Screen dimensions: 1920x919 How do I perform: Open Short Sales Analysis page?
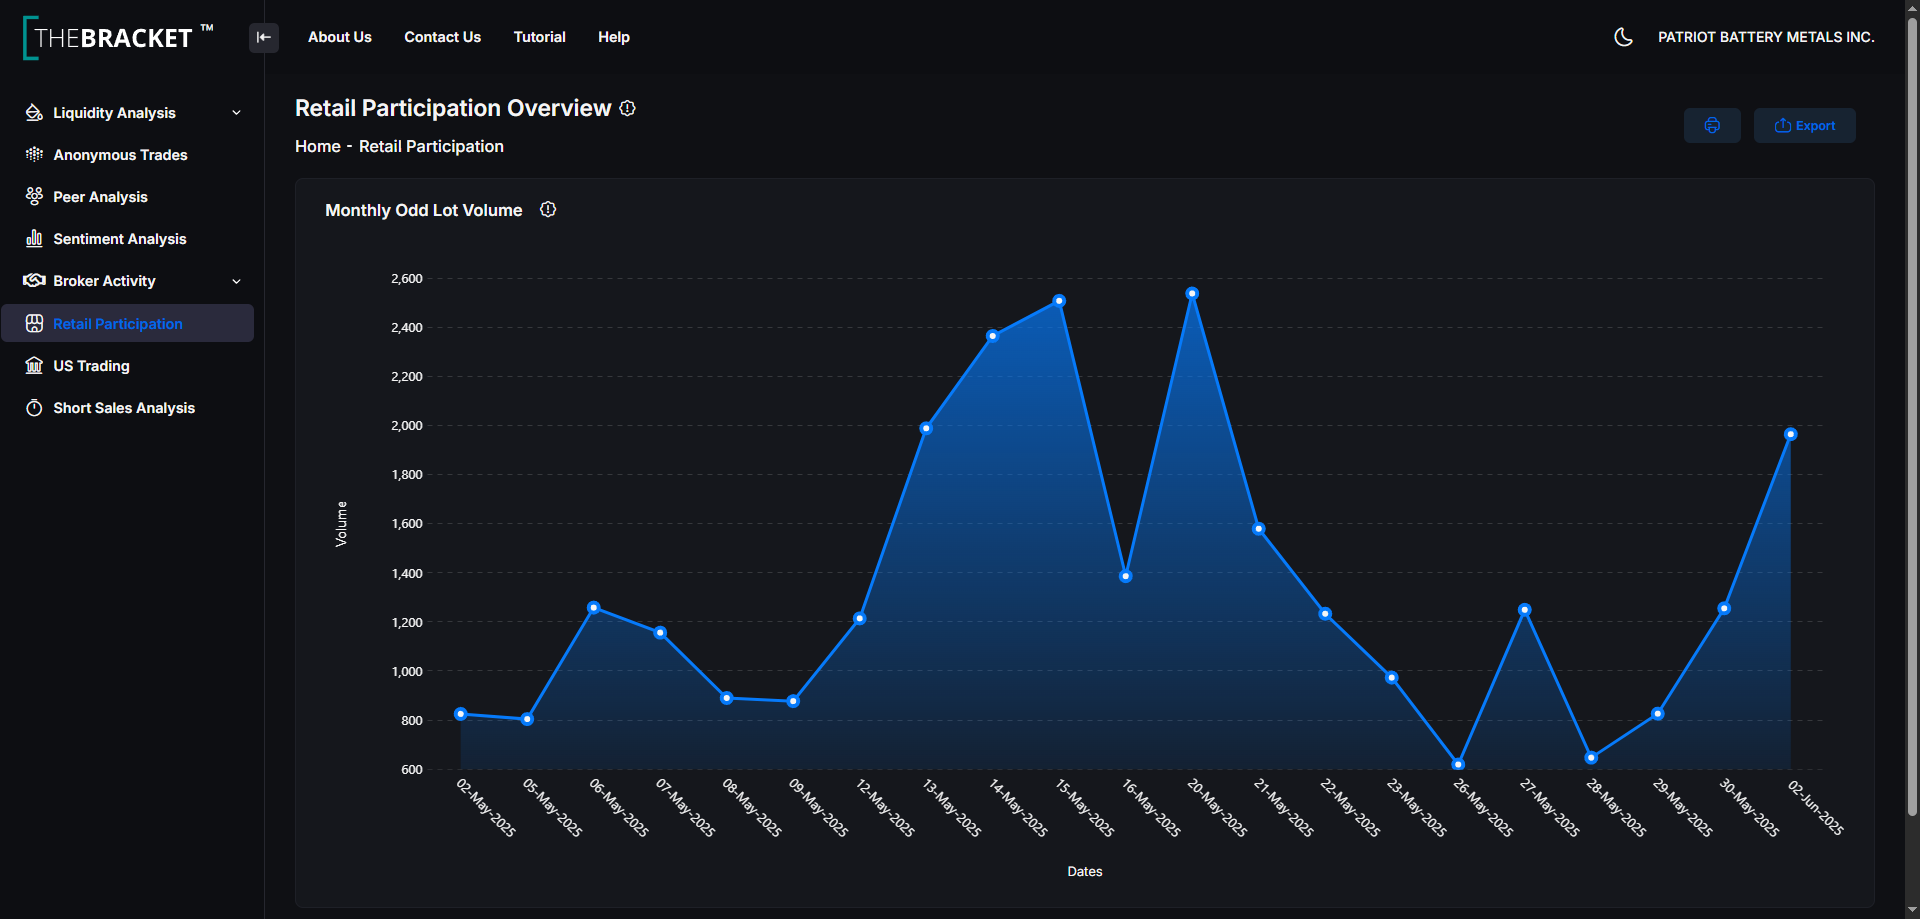pyautogui.click(x=124, y=408)
